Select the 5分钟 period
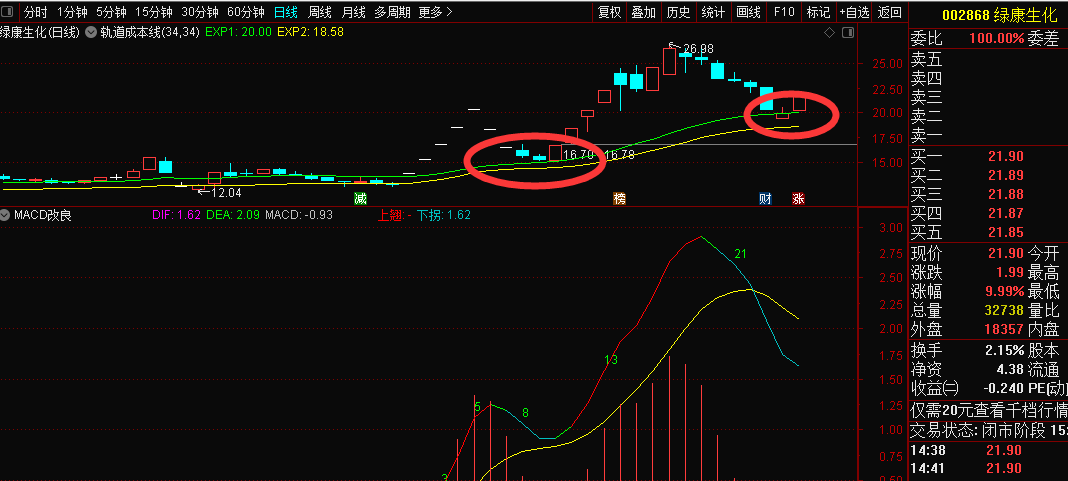Viewport: 1068px width, 481px height. pyautogui.click(x=111, y=12)
